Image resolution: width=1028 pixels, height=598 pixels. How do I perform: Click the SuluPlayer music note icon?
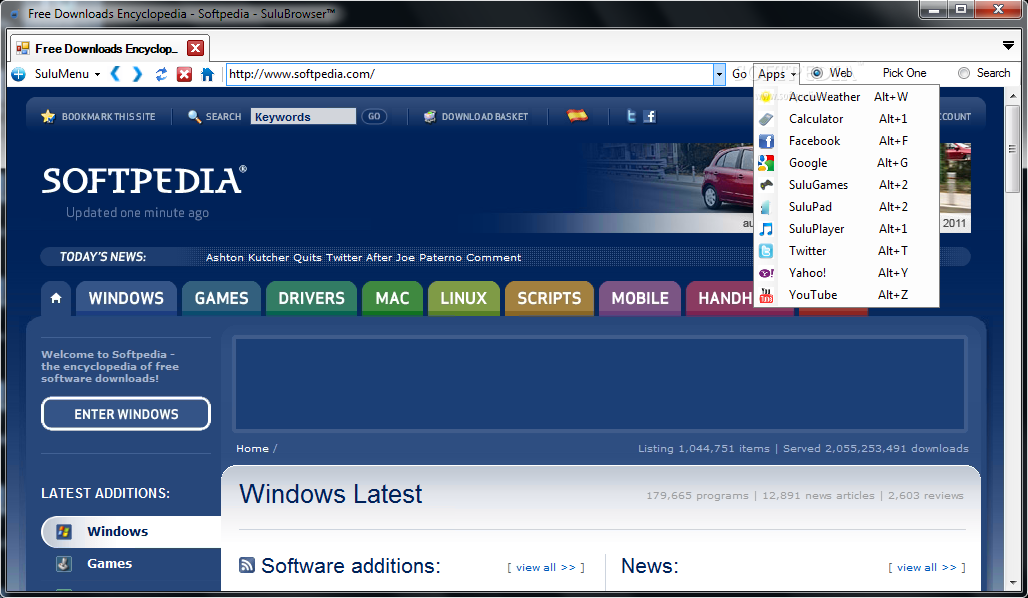click(766, 229)
